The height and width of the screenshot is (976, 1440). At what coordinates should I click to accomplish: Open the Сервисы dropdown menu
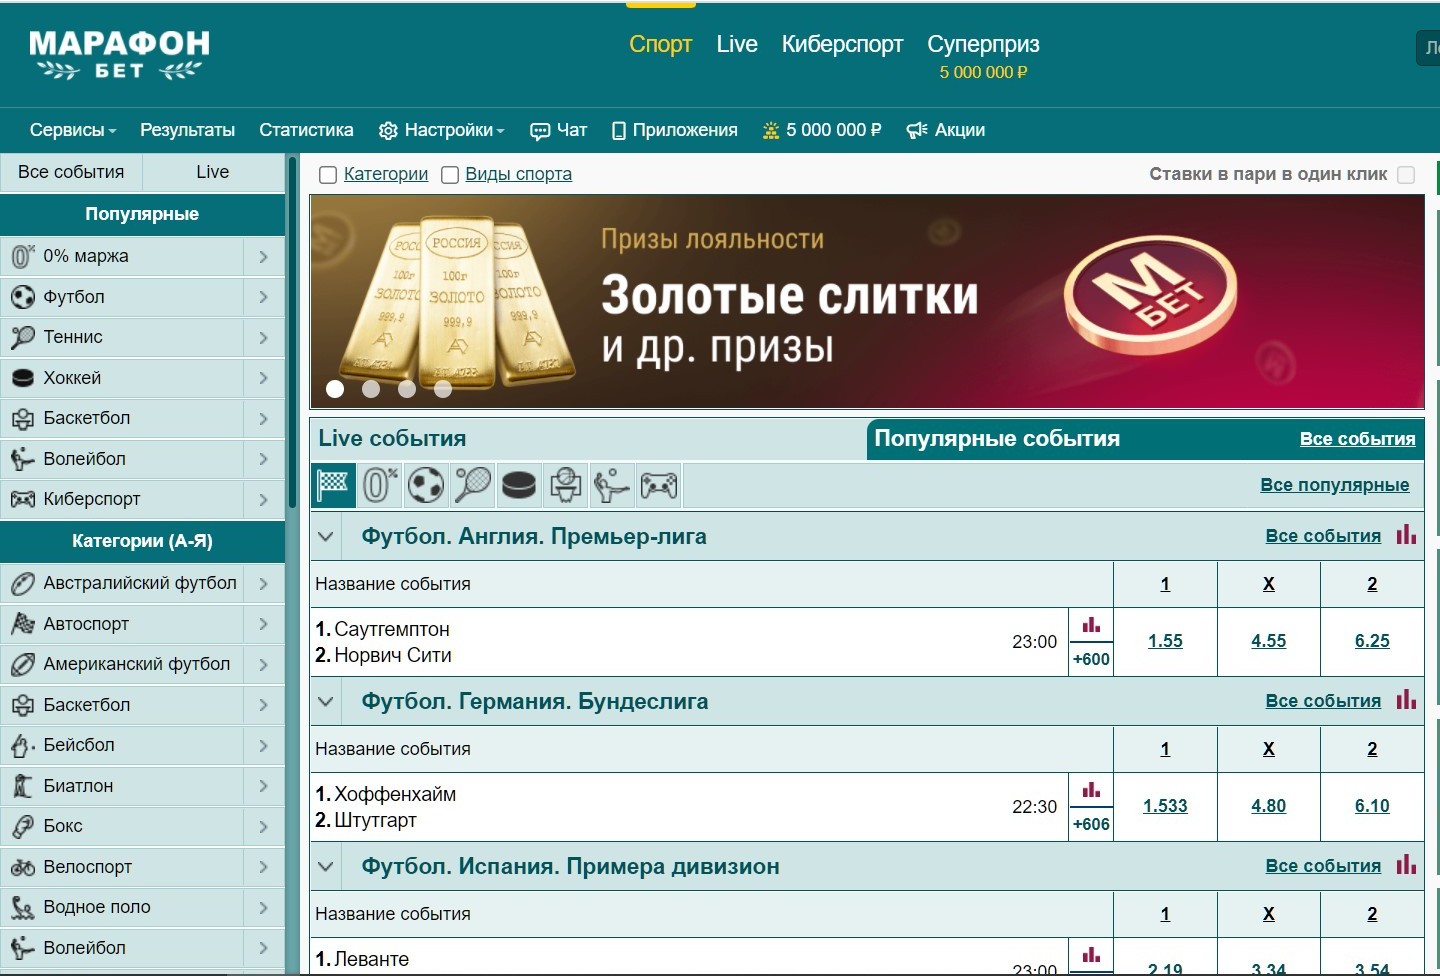(73, 130)
